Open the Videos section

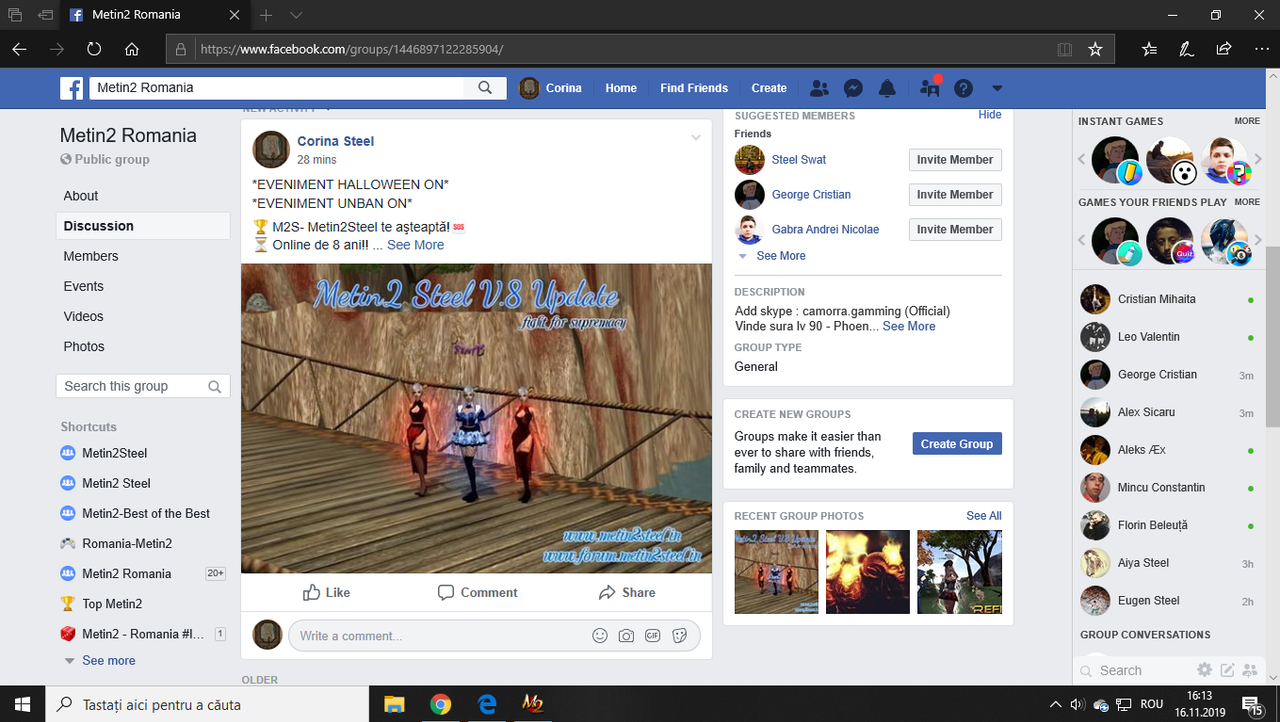pos(84,316)
